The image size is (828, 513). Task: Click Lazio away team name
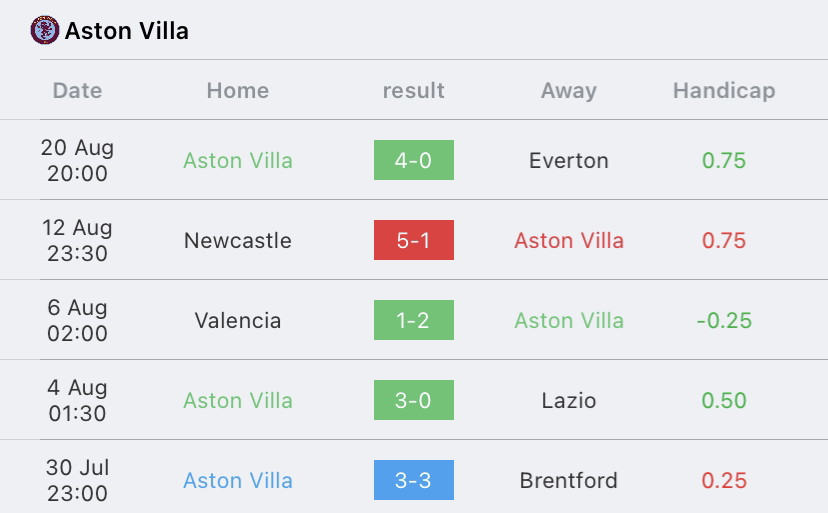(x=569, y=400)
